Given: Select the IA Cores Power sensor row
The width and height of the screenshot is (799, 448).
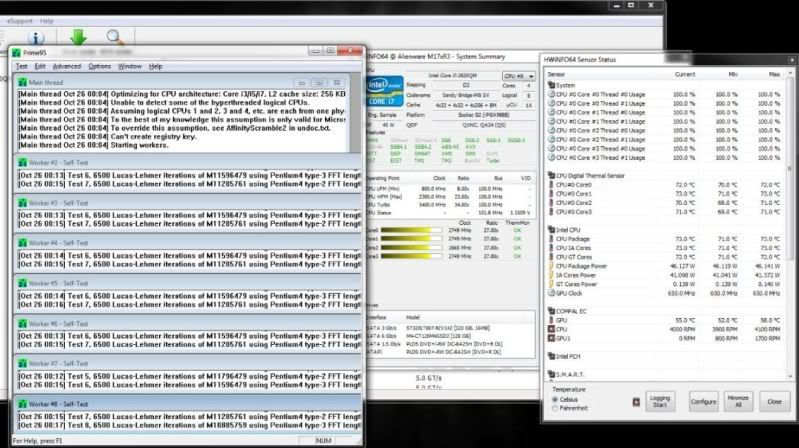Looking at the screenshot, I should pos(665,275).
